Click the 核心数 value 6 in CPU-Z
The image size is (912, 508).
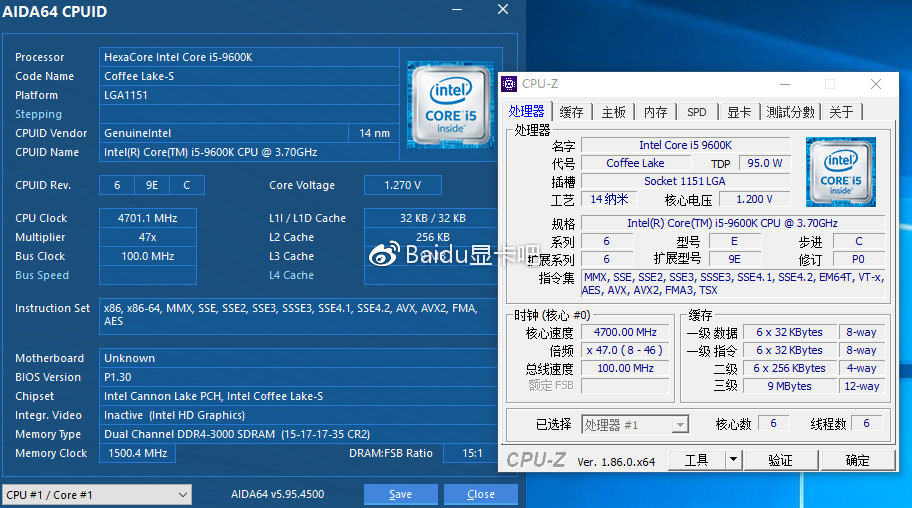774,424
